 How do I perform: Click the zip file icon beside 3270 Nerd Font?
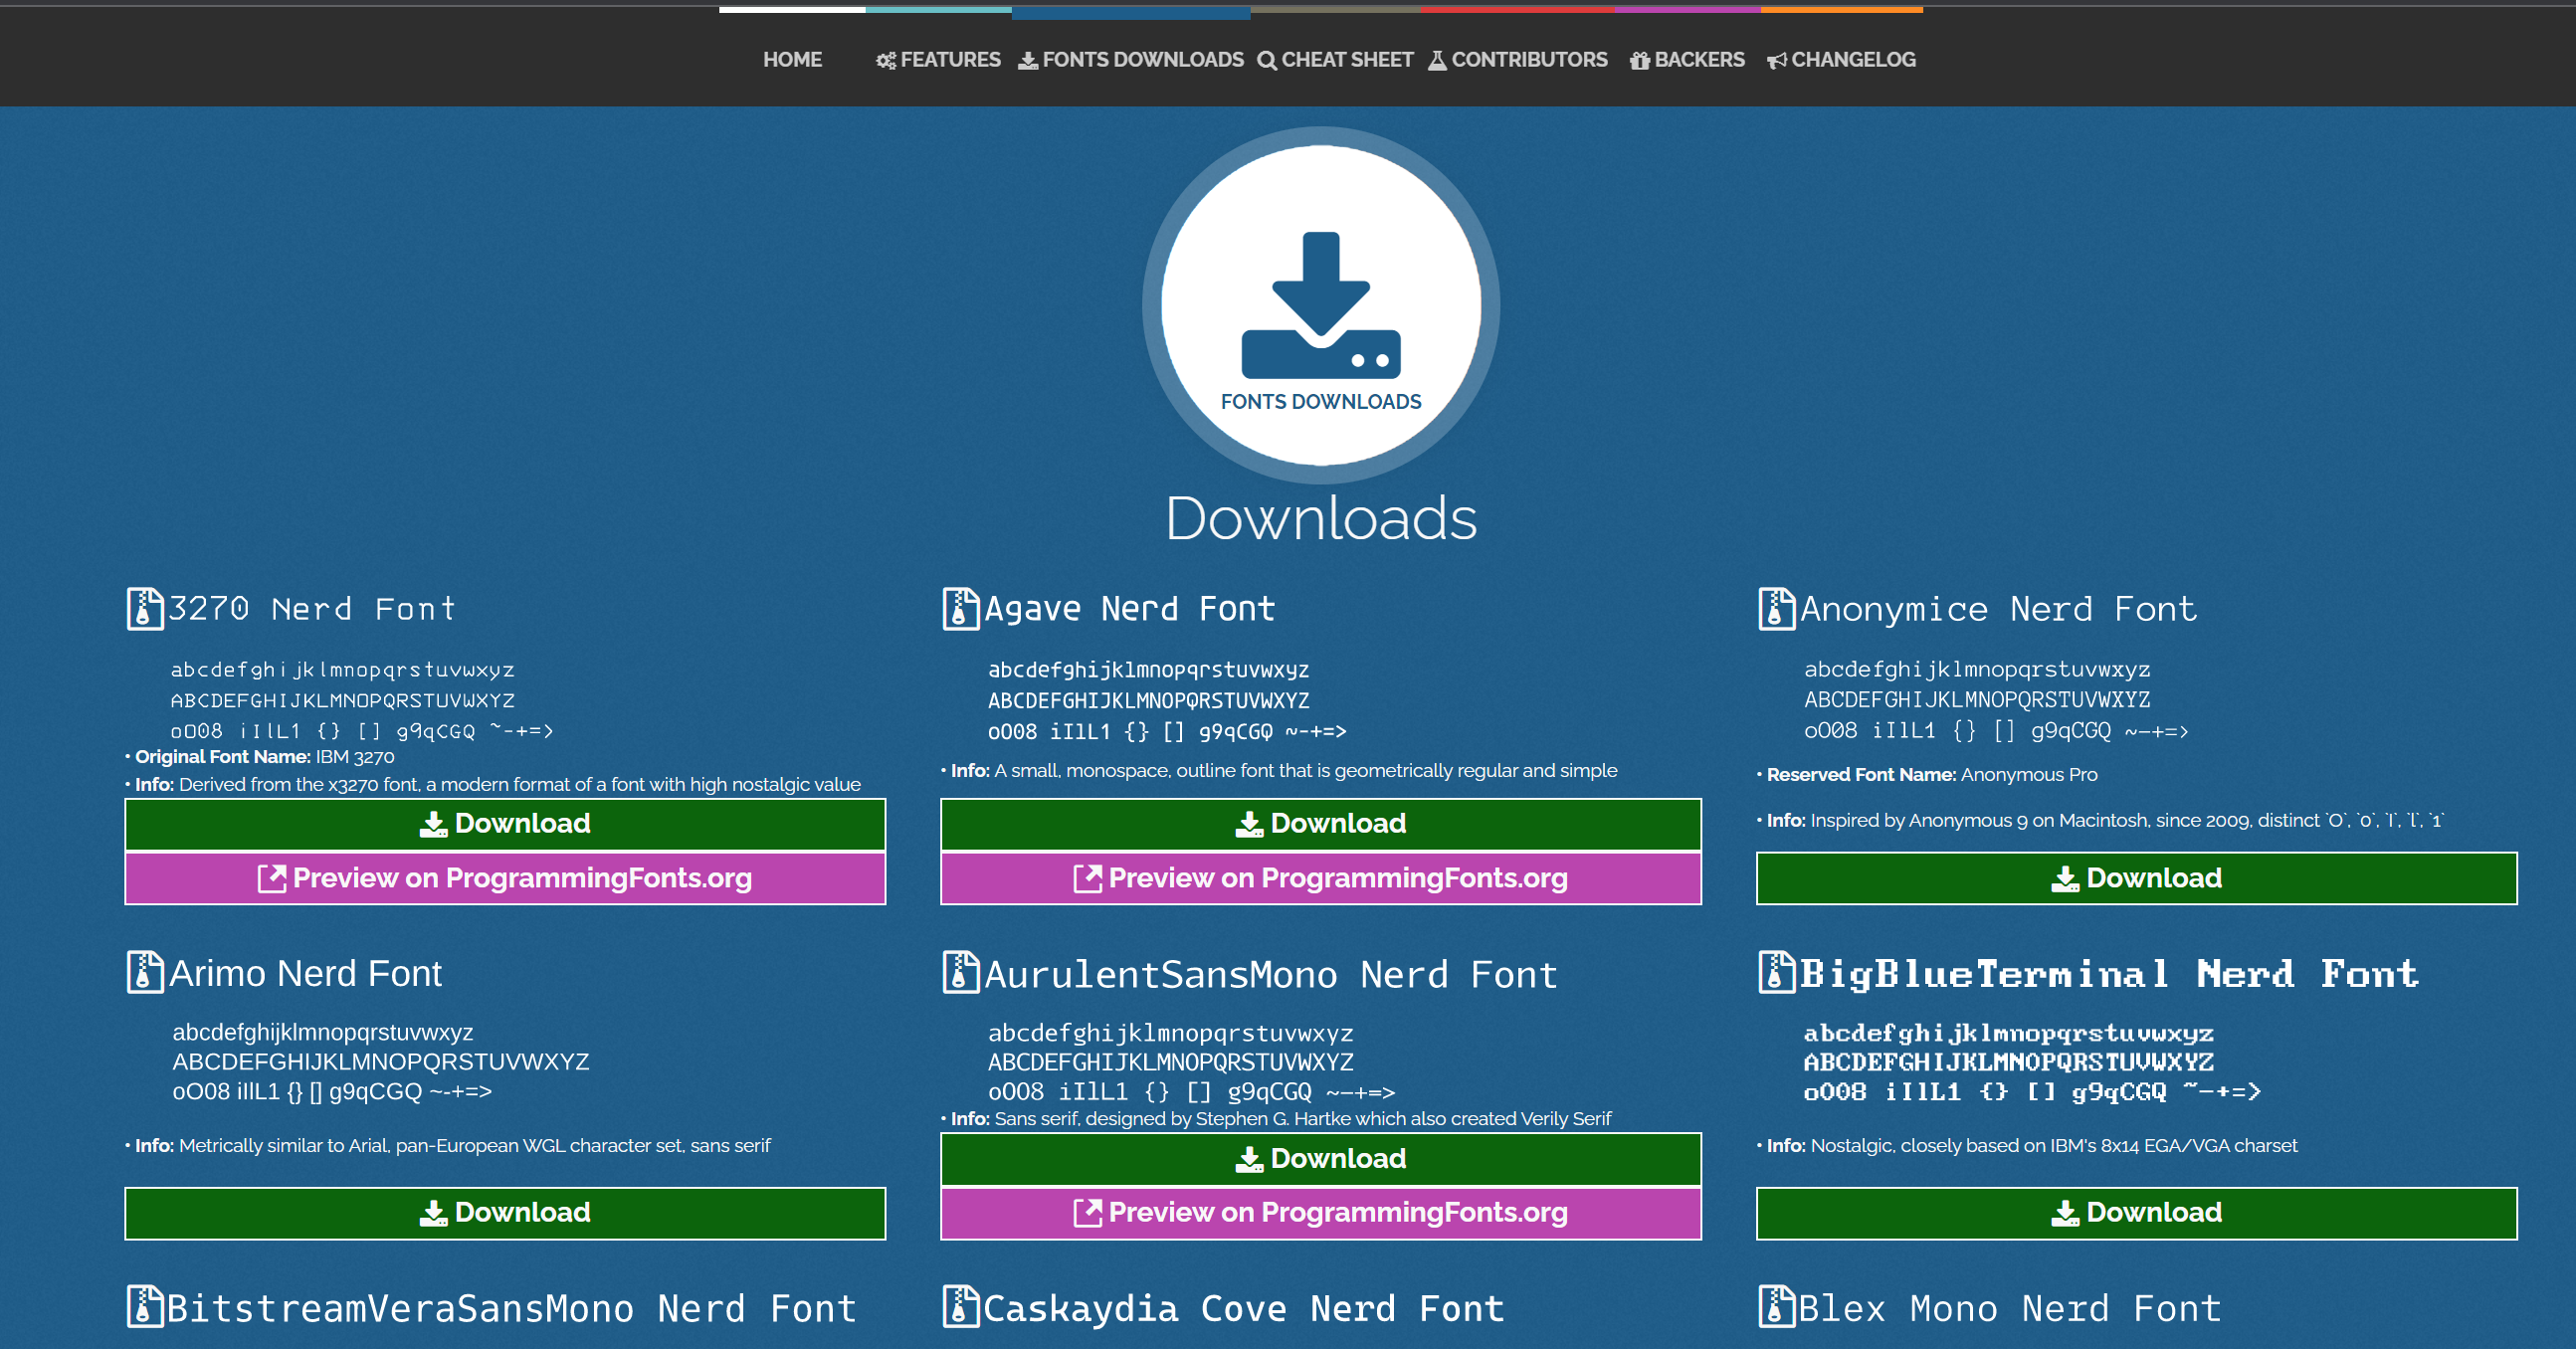(x=144, y=609)
